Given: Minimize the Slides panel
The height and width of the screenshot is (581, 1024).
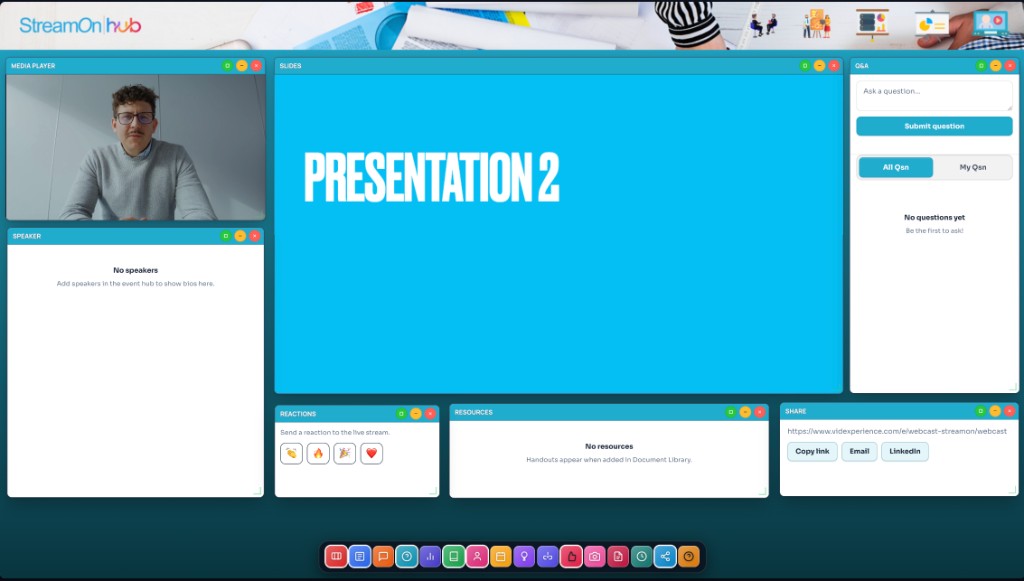Looking at the screenshot, I should click(820, 65).
